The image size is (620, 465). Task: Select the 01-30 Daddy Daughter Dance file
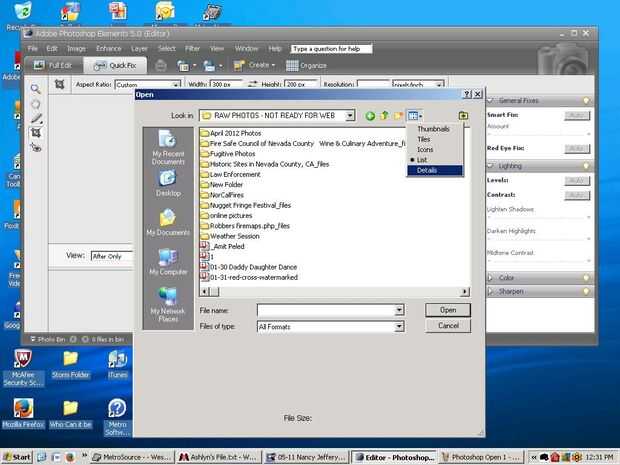click(249, 267)
